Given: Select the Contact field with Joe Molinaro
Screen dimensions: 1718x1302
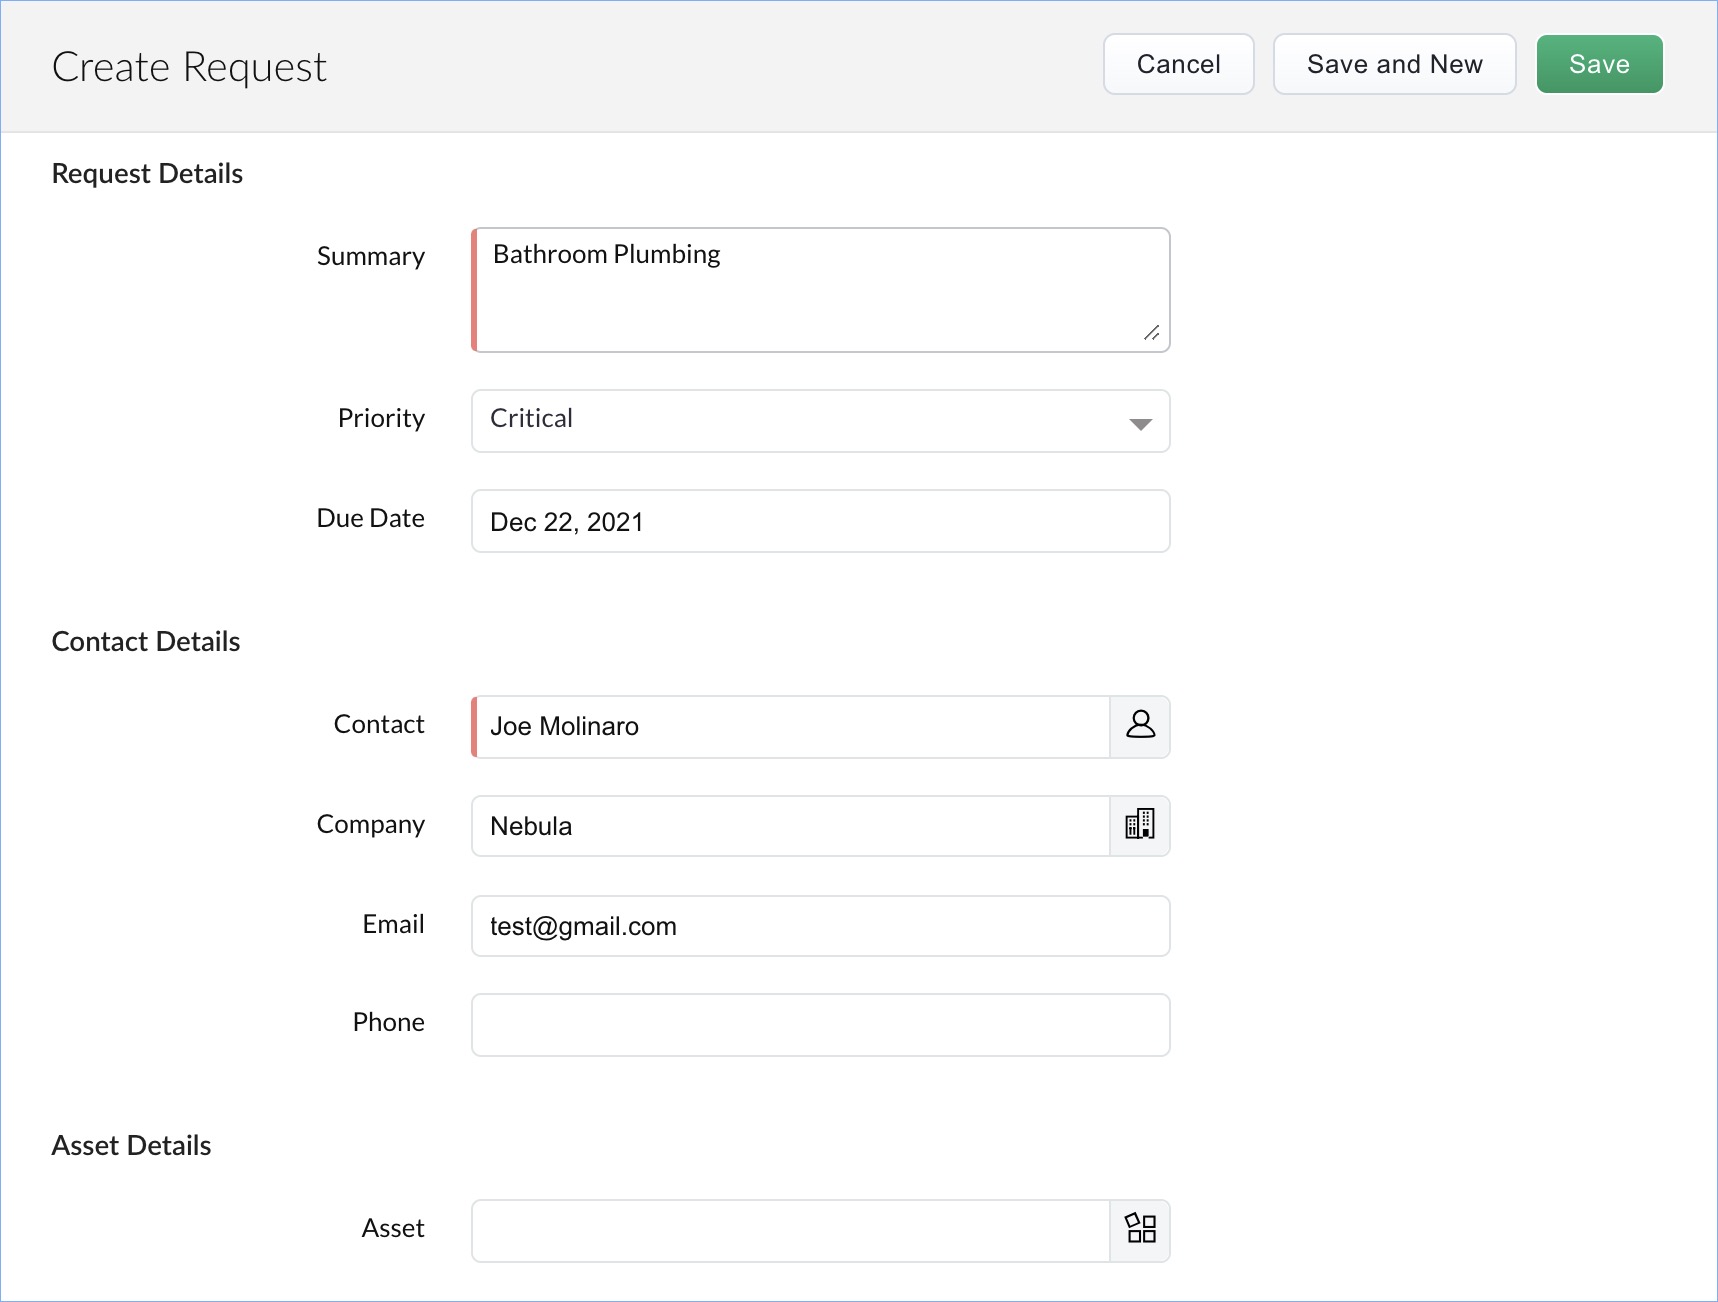Looking at the screenshot, I should (791, 727).
